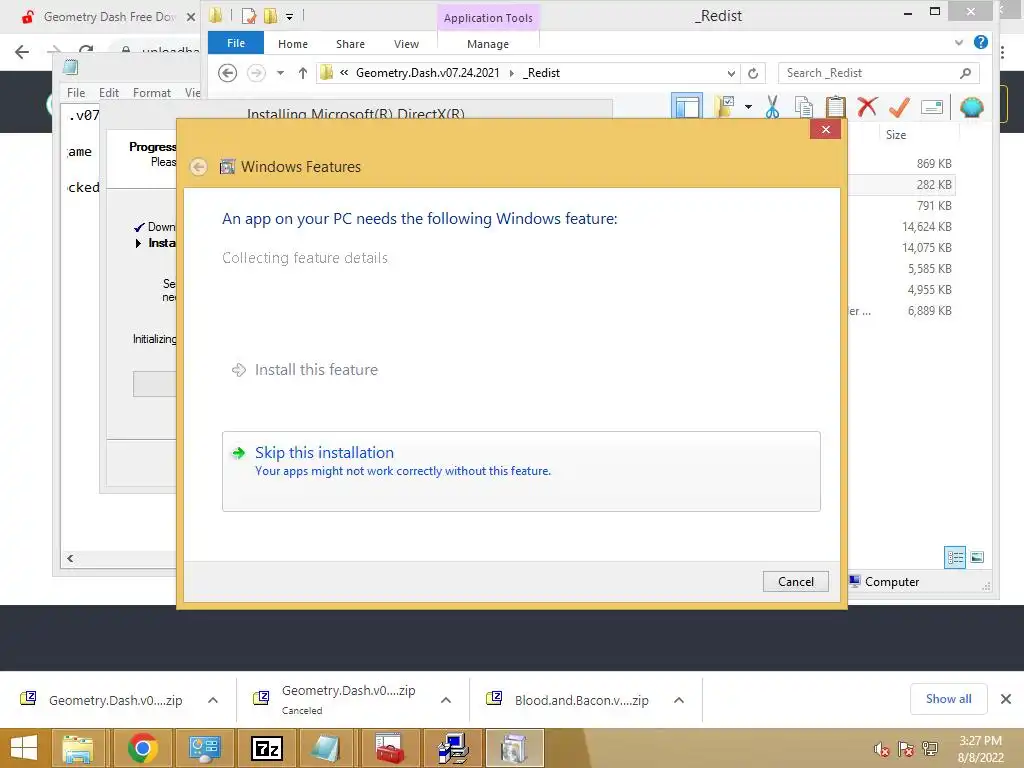Open the Home ribbon tab

(293, 44)
